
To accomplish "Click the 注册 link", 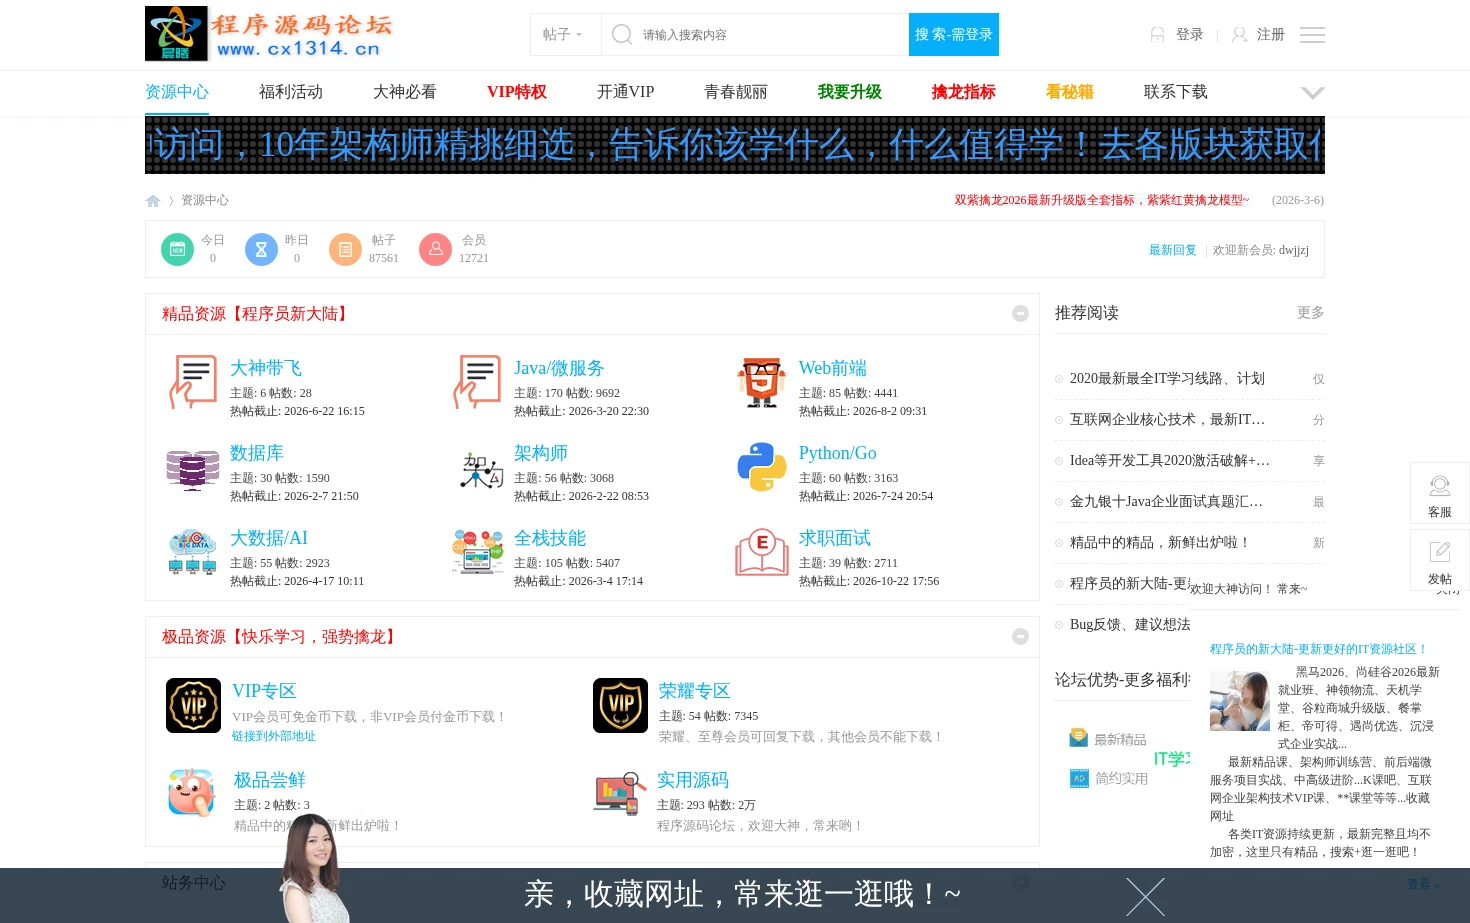I will pos(1270,34).
